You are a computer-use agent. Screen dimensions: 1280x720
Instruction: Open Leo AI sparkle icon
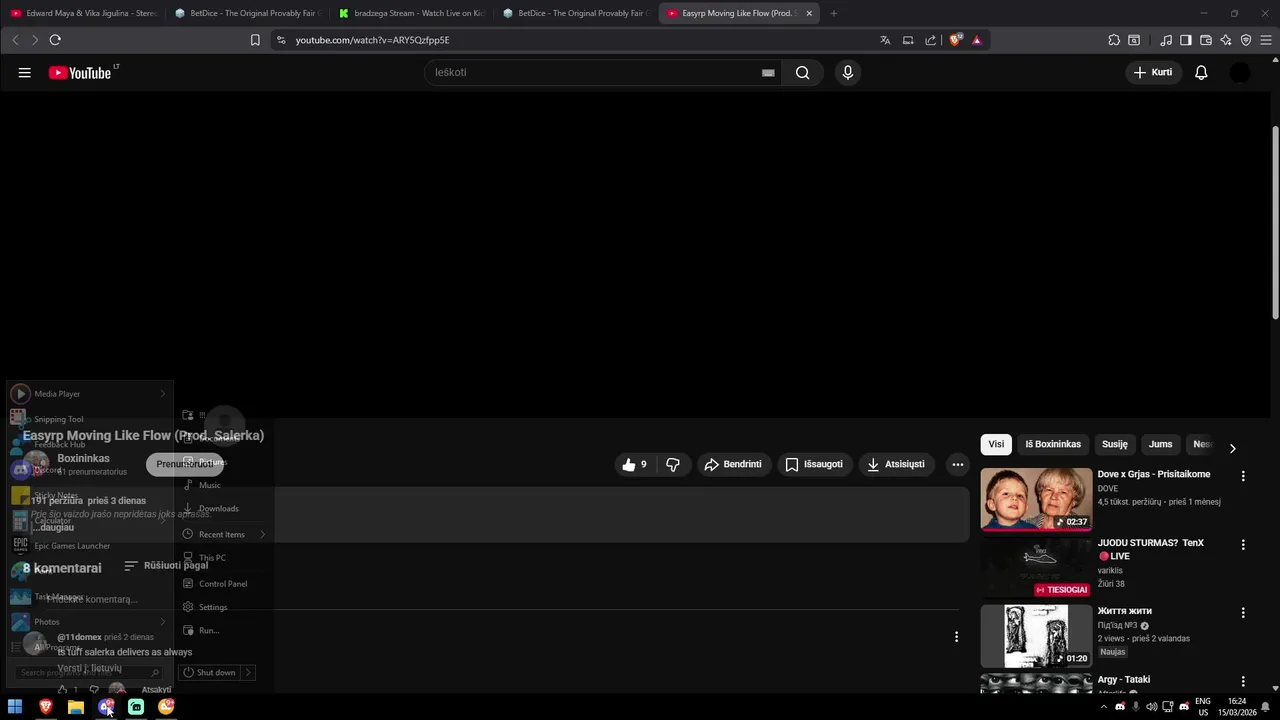click(1226, 40)
